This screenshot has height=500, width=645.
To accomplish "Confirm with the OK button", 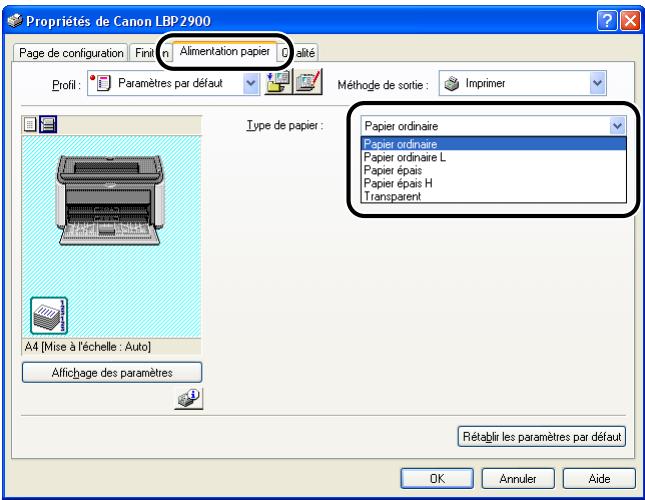I will pyautogui.click(x=437, y=479).
